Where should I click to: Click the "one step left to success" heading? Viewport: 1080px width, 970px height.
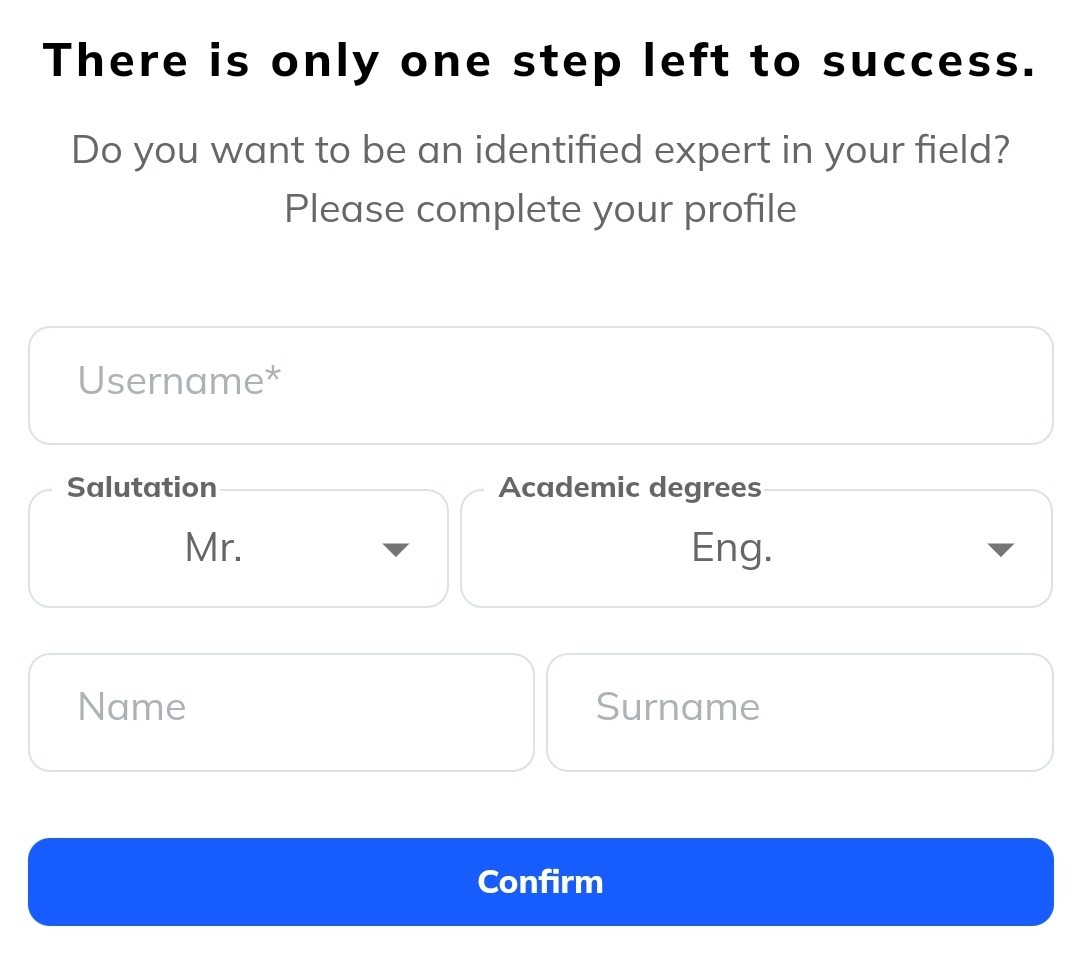coord(540,62)
